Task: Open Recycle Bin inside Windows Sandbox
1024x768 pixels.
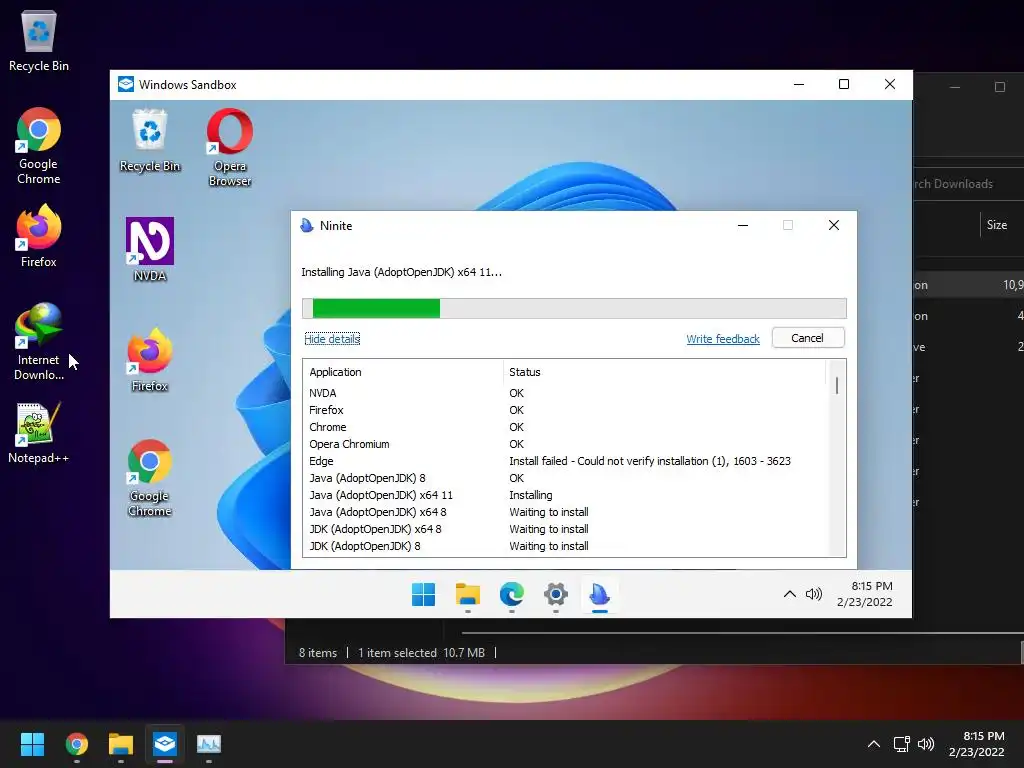Action: pyautogui.click(x=150, y=141)
